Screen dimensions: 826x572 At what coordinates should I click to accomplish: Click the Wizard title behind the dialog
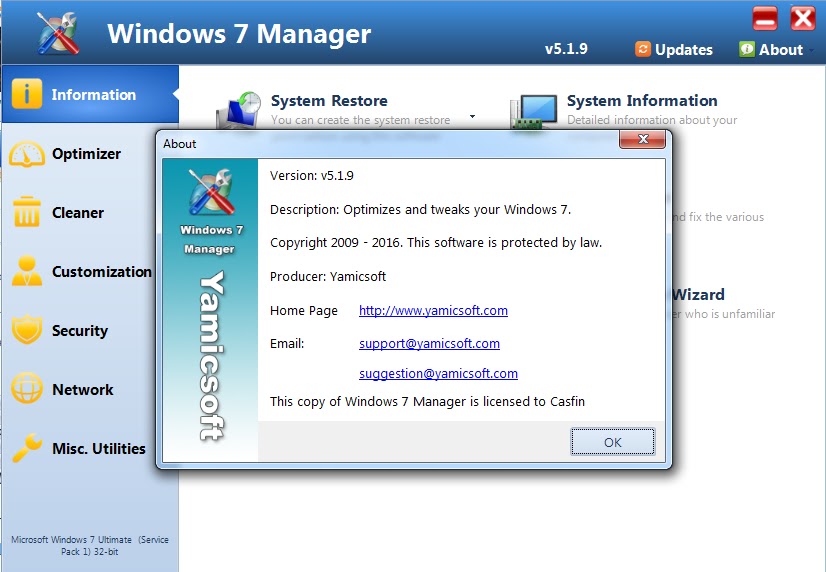click(699, 294)
